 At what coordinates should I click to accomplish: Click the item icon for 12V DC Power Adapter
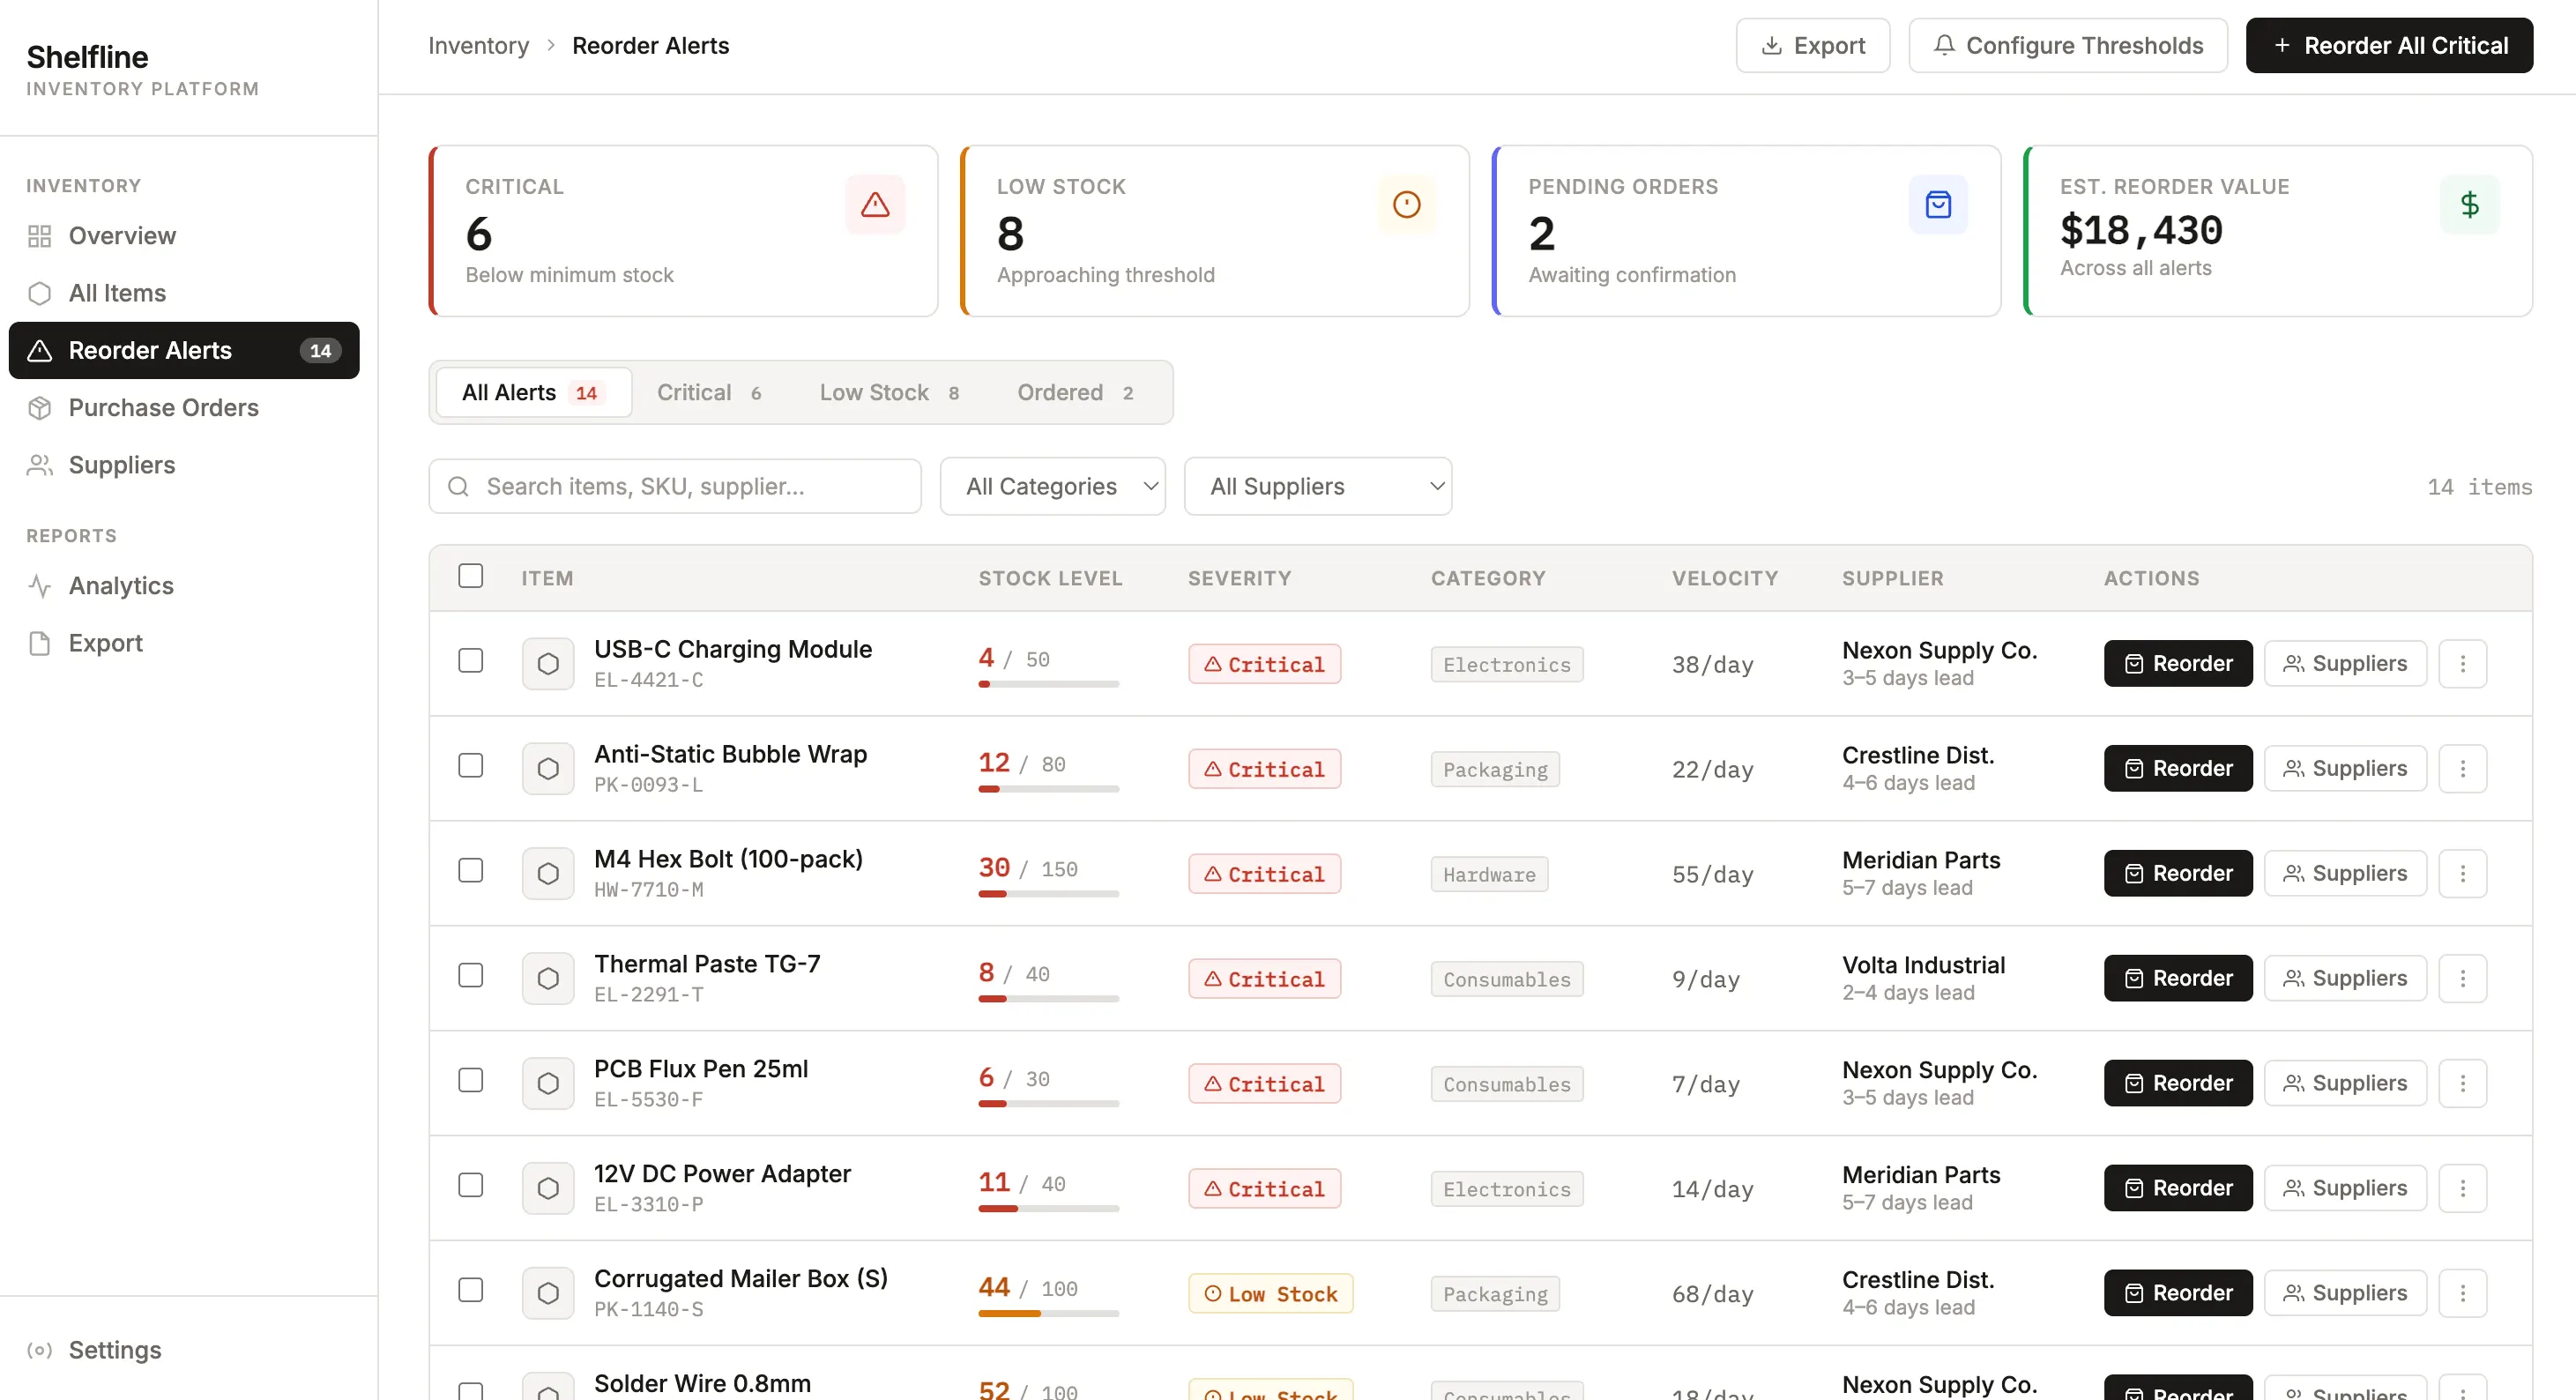click(x=548, y=1189)
